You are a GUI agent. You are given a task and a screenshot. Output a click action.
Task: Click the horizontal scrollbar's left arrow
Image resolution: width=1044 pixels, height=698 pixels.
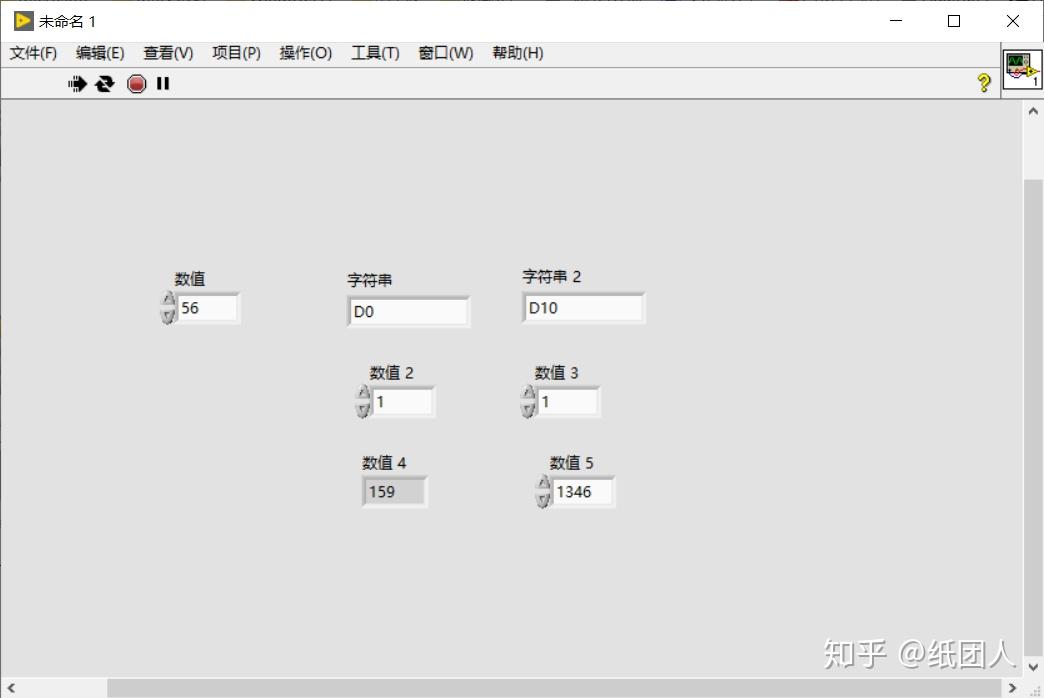(10, 689)
